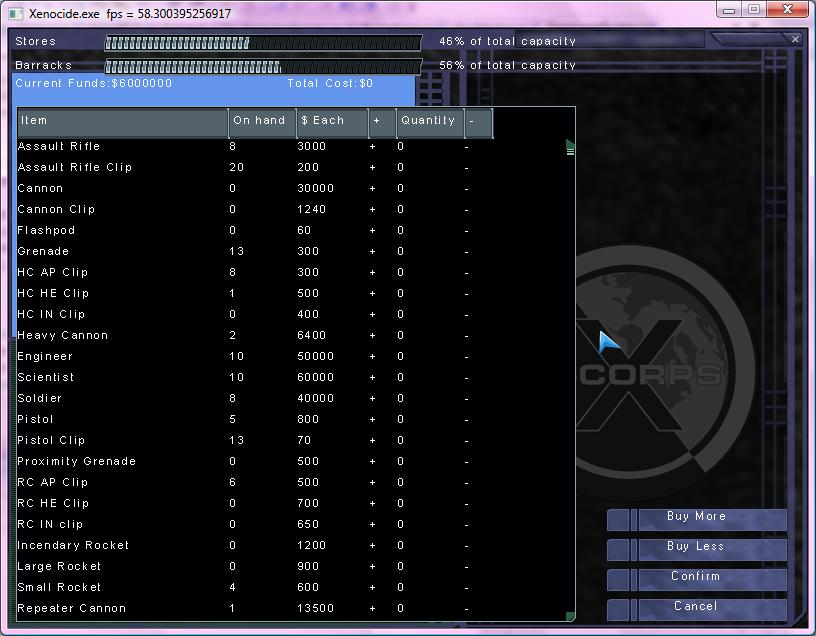Click Engineer price 50000
The image size is (816, 636).
point(315,357)
